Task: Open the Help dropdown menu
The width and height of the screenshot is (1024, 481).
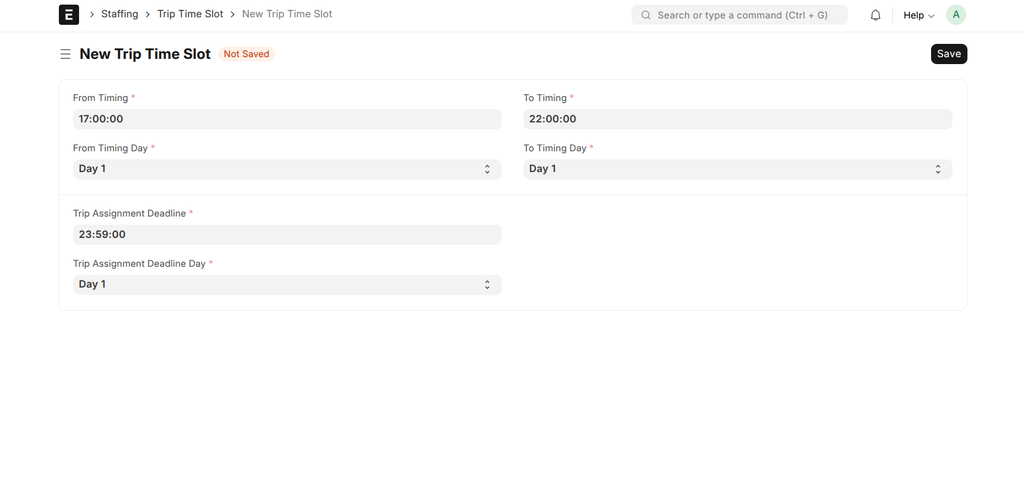Action: (918, 15)
